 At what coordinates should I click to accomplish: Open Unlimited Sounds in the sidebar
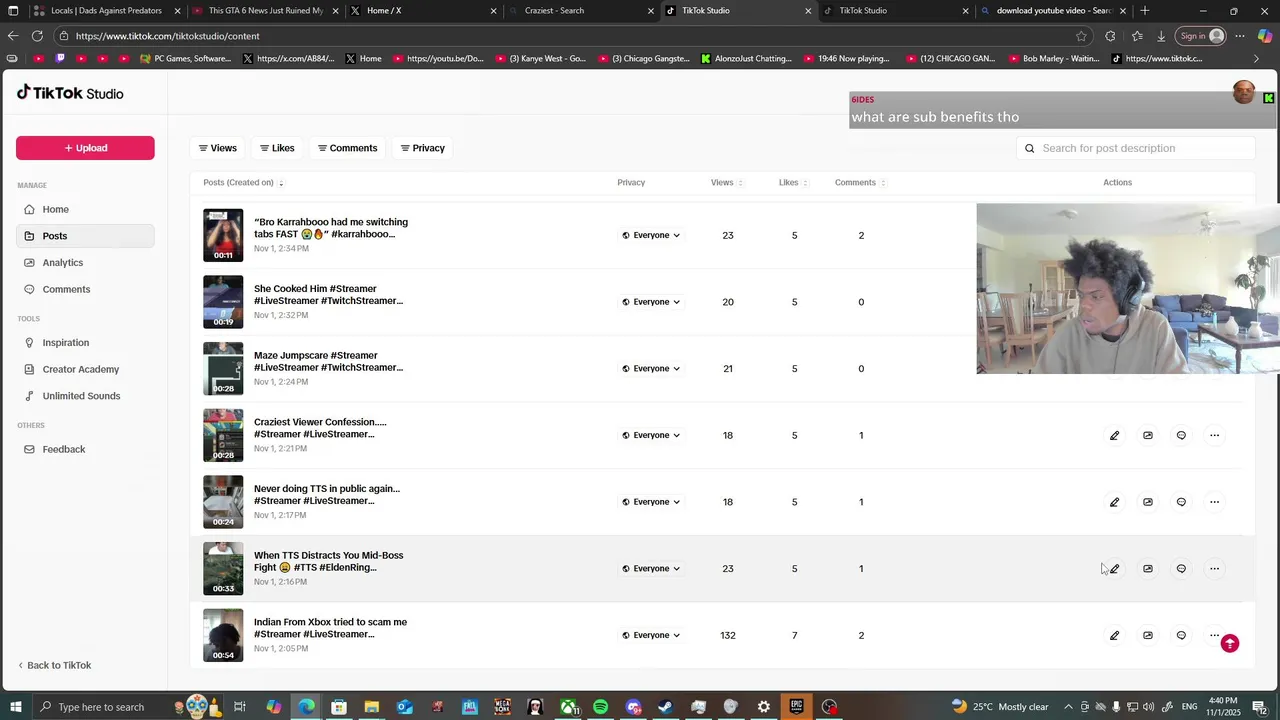85,396
